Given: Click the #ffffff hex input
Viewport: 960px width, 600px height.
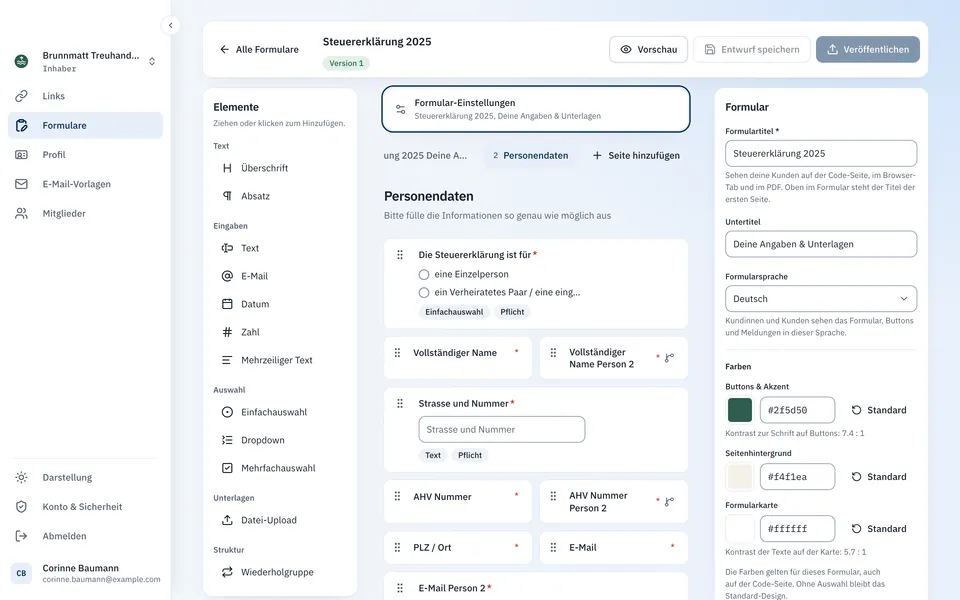Looking at the screenshot, I should click(797, 529).
